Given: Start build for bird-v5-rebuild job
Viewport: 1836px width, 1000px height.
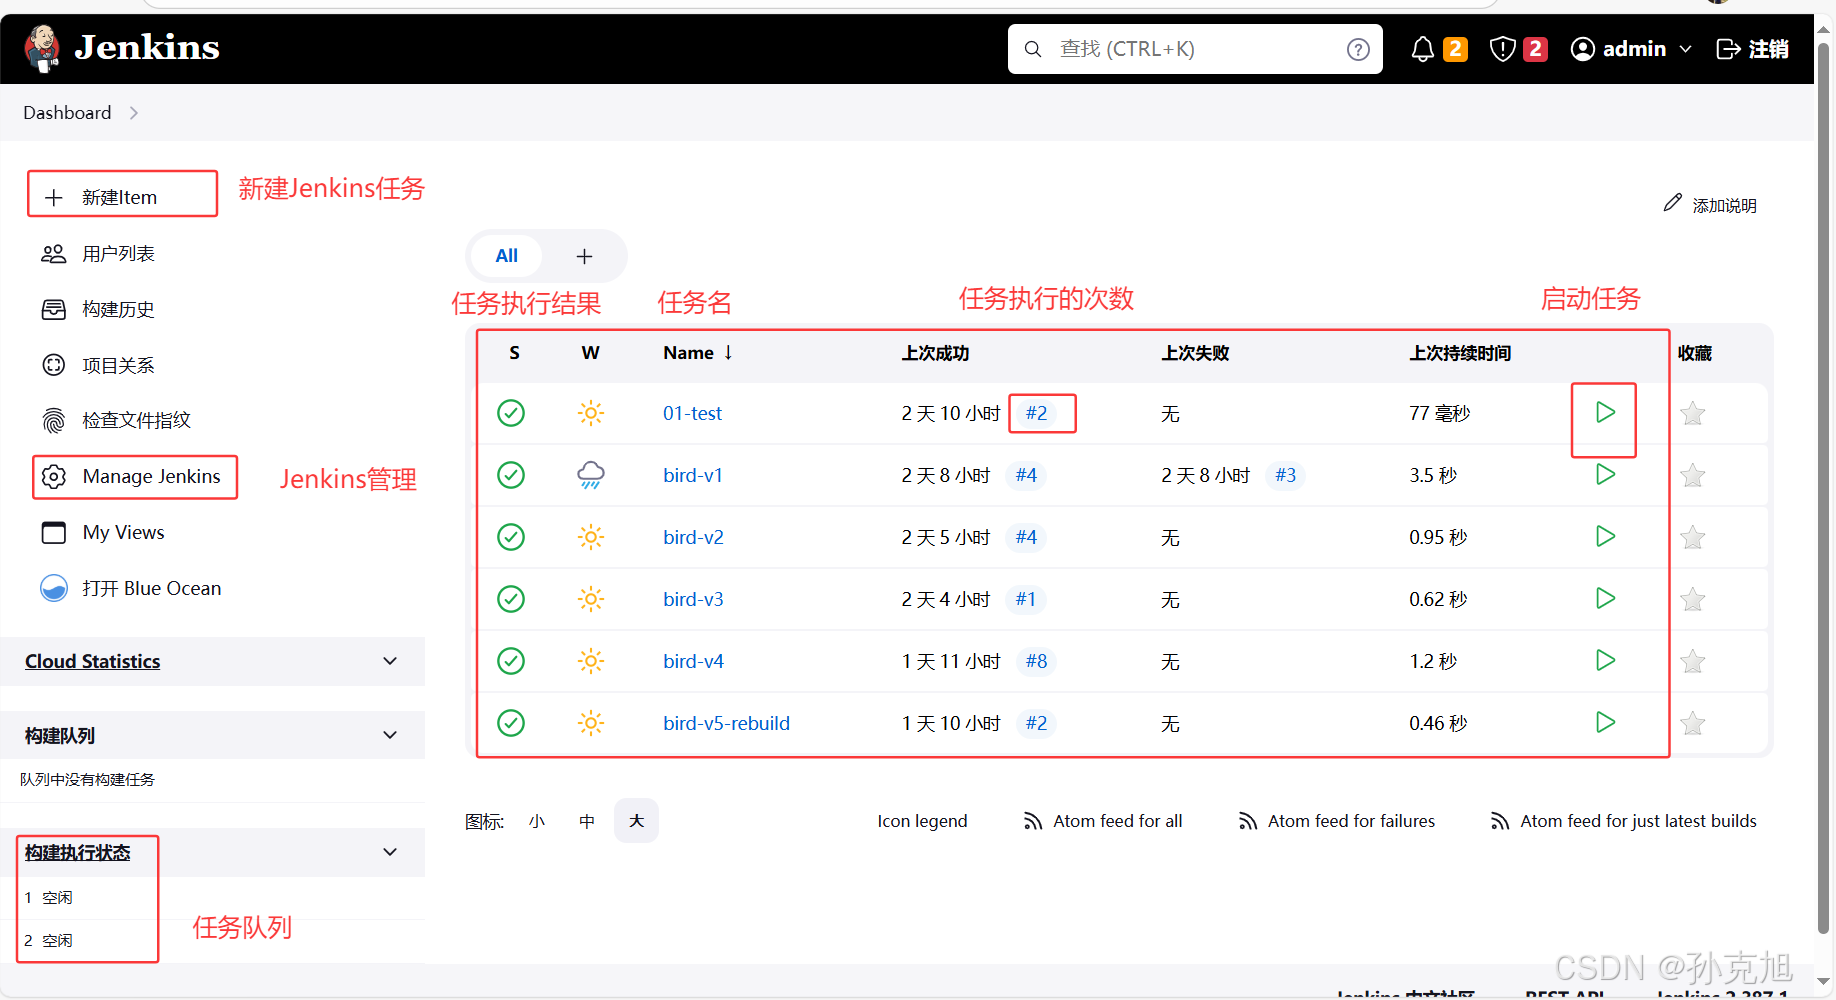Looking at the screenshot, I should coord(1605,722).
